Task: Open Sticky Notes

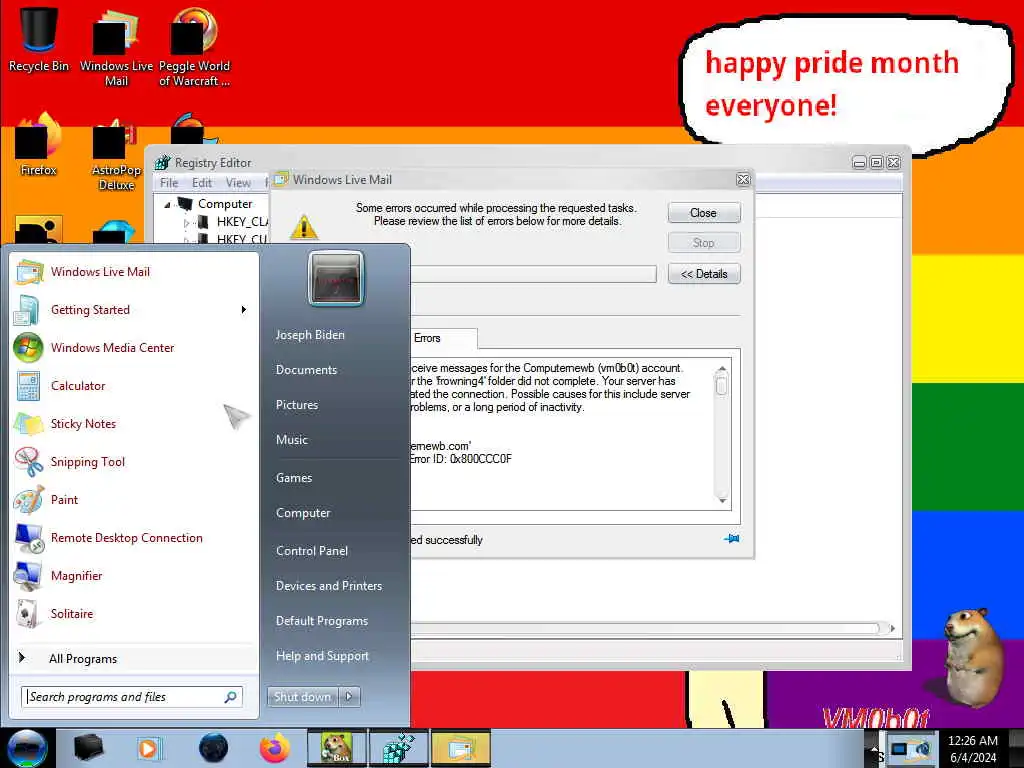Action: coord(134,423)
